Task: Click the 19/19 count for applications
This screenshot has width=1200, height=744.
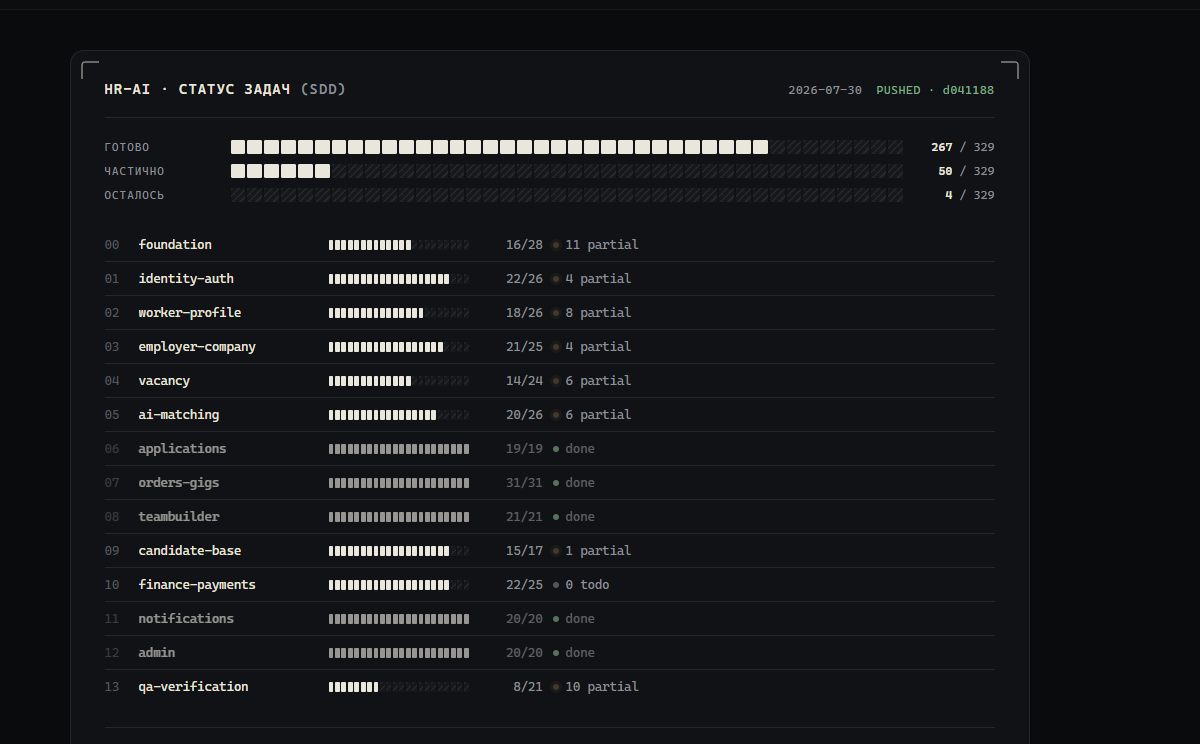Action: pos(524,449)
